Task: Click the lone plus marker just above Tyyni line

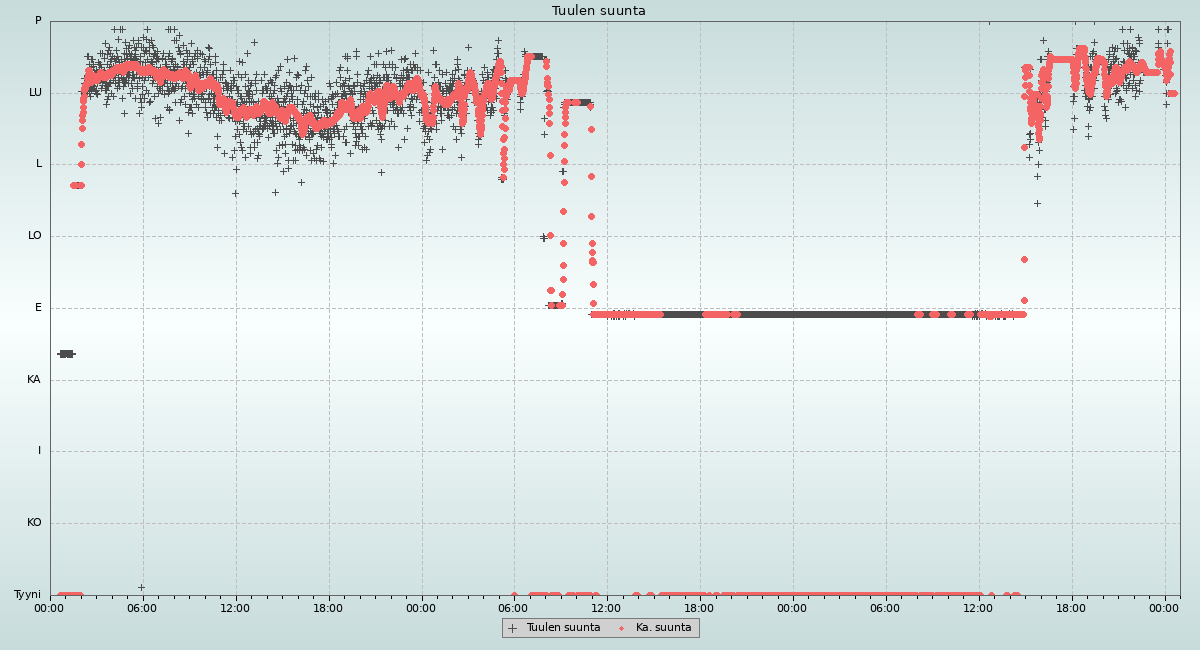Action: 141,587
